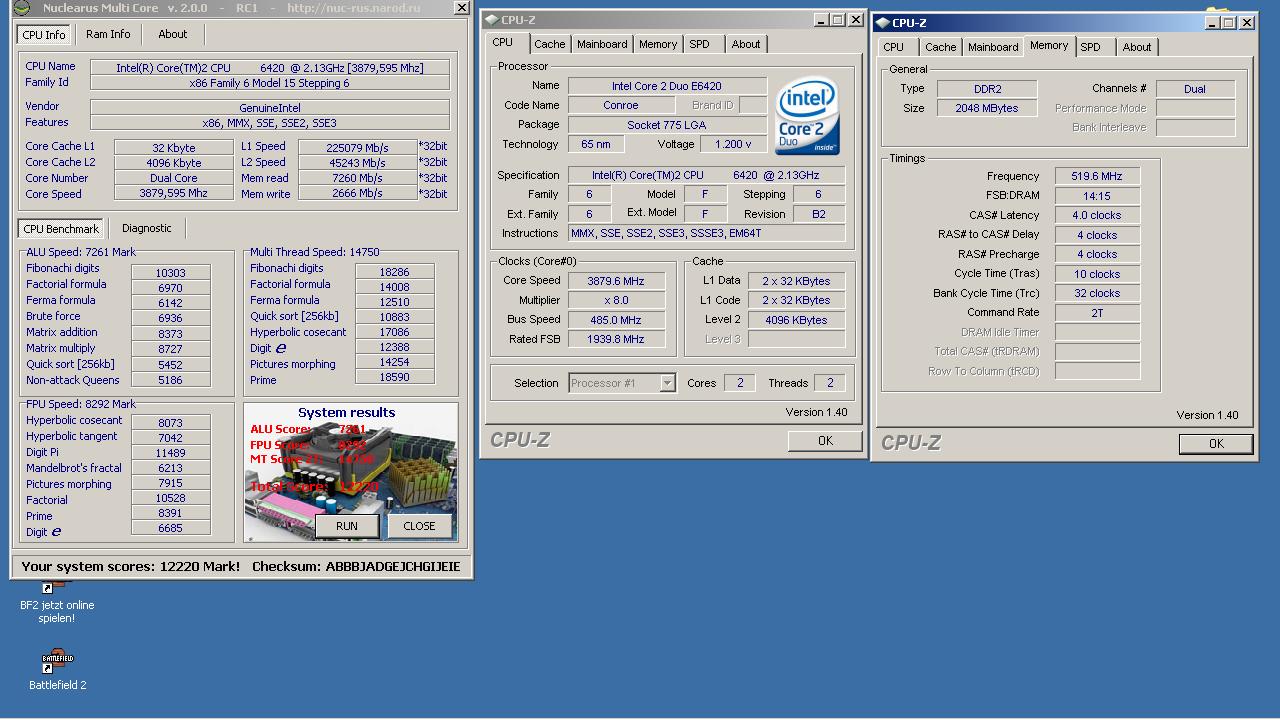
Task: Click the Memory Frequency 519.6 MHz field
Action: point(1097,176)
